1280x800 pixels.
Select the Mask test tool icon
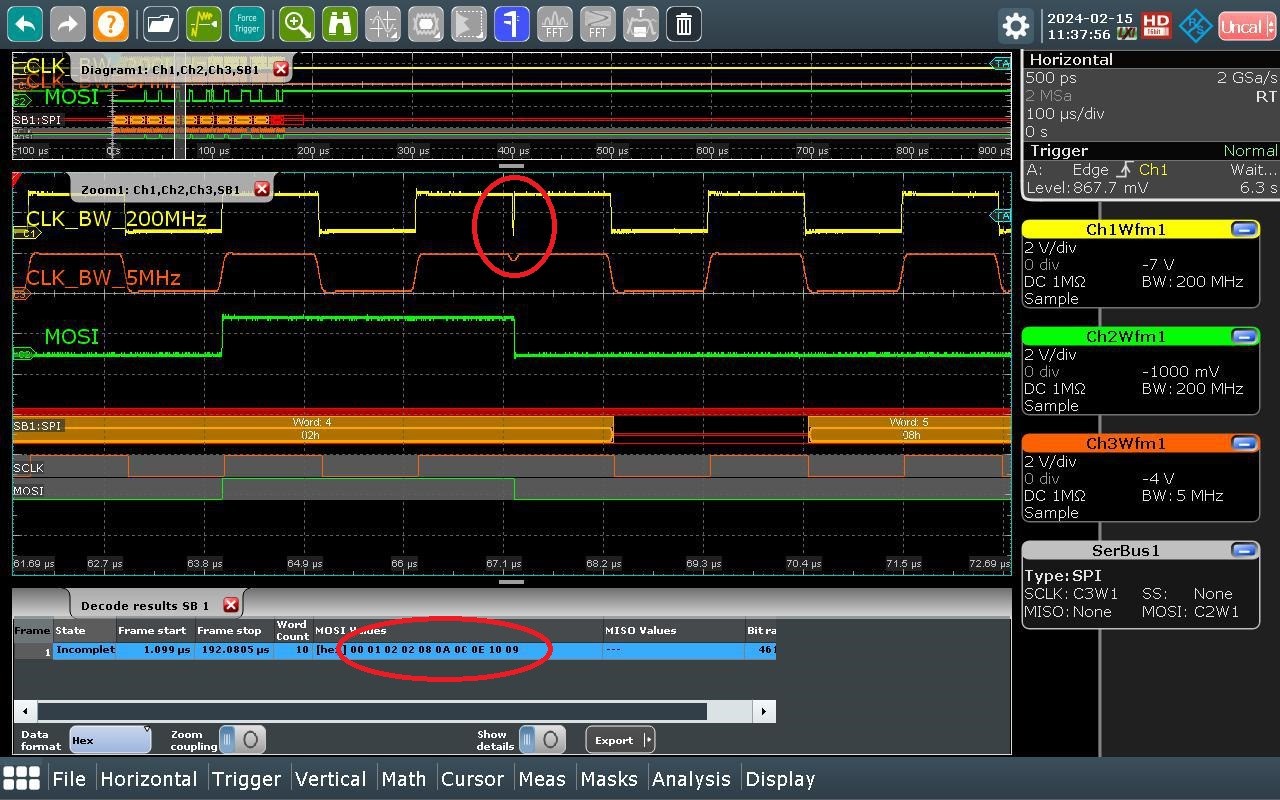pyautogui.click(x=426, y=24)
